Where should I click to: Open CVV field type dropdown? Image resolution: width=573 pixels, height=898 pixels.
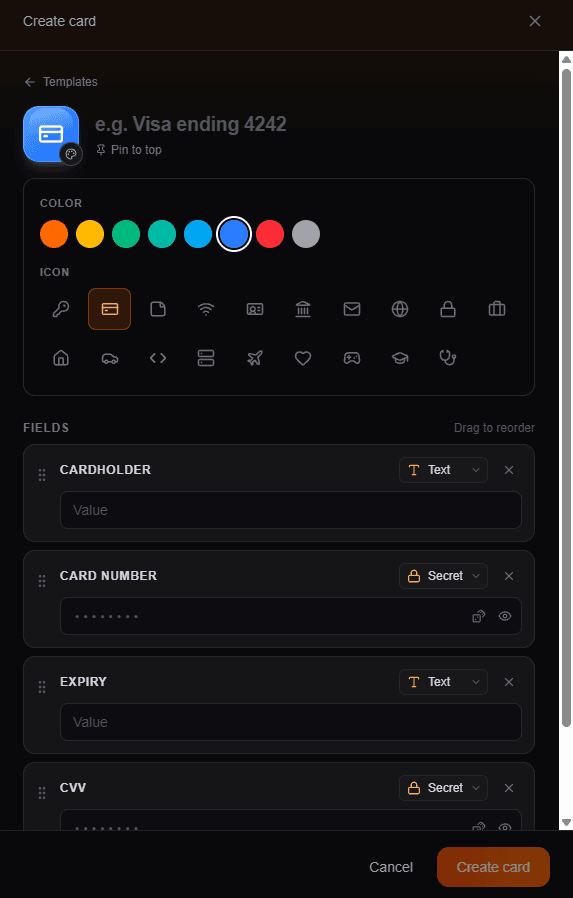coord(443,787)
